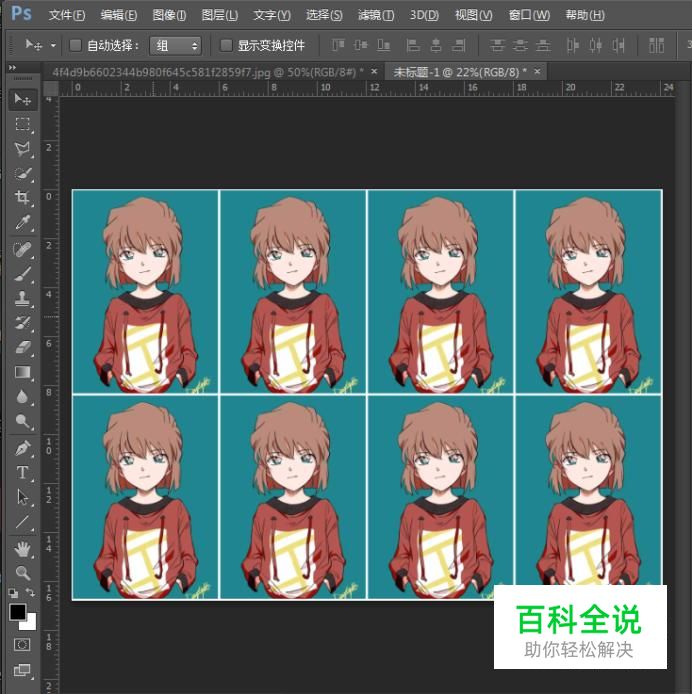Select the Hand tool
Image resolution: width=692 pixels, height=694 pixels.
click(22, 549)
